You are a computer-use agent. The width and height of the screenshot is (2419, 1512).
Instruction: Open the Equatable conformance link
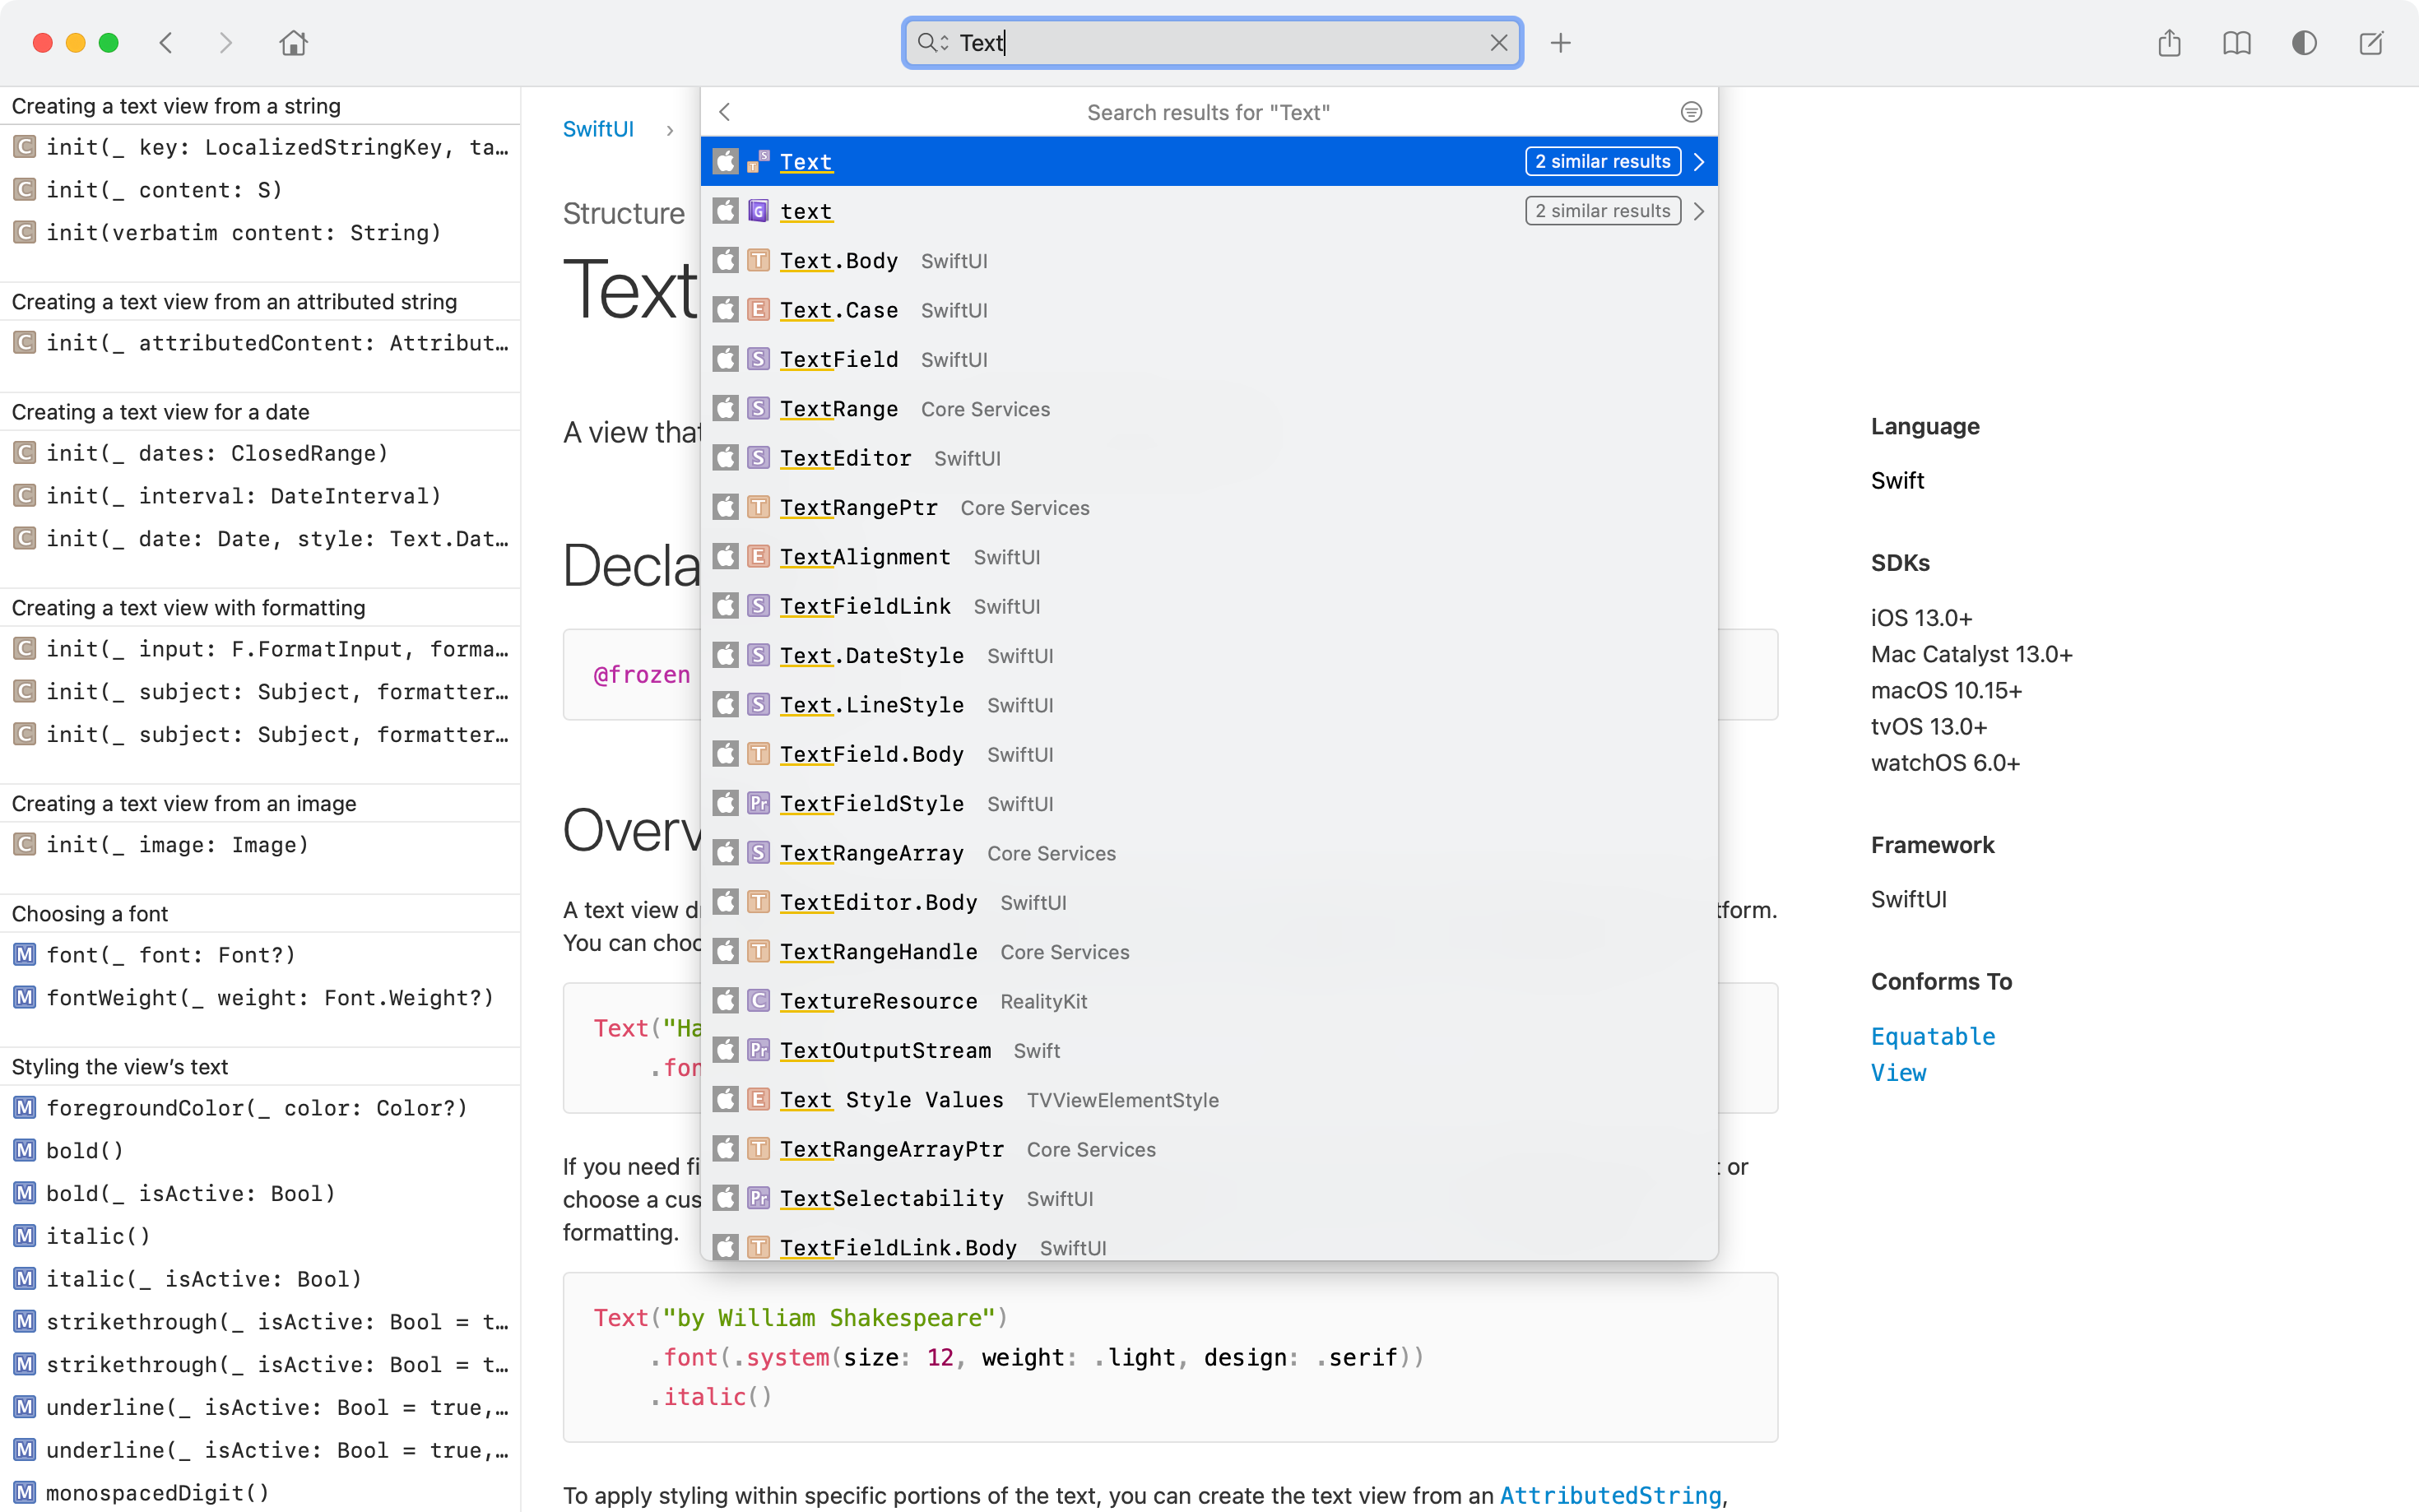tap(1932, 1036)
